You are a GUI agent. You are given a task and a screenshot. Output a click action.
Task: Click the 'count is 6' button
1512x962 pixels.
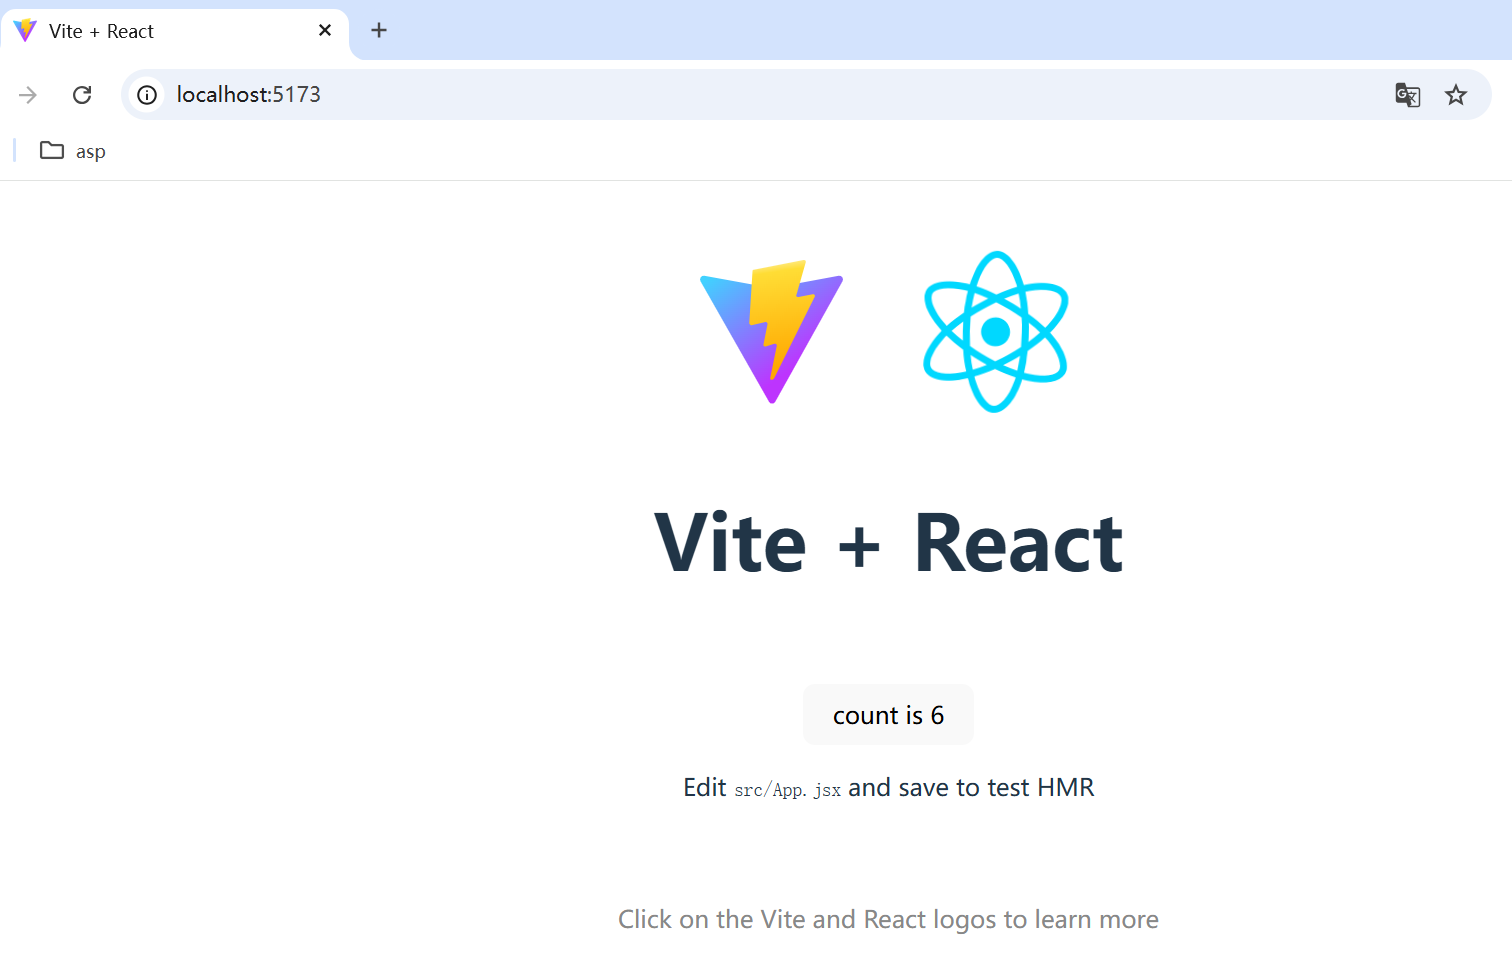888,715
